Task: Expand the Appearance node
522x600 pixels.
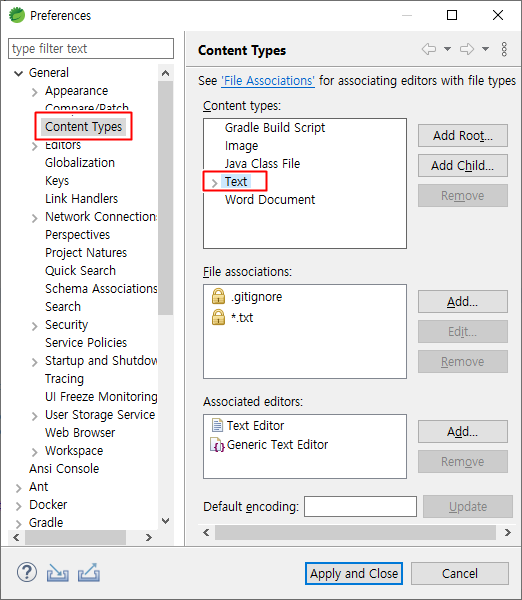Action: [34, 92]
